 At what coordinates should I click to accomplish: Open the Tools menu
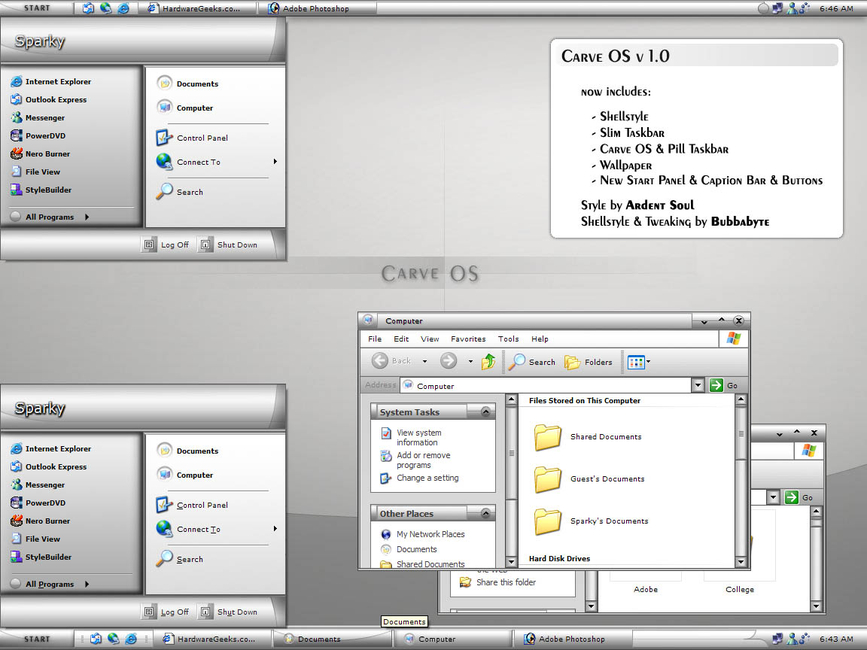point(508,339)
